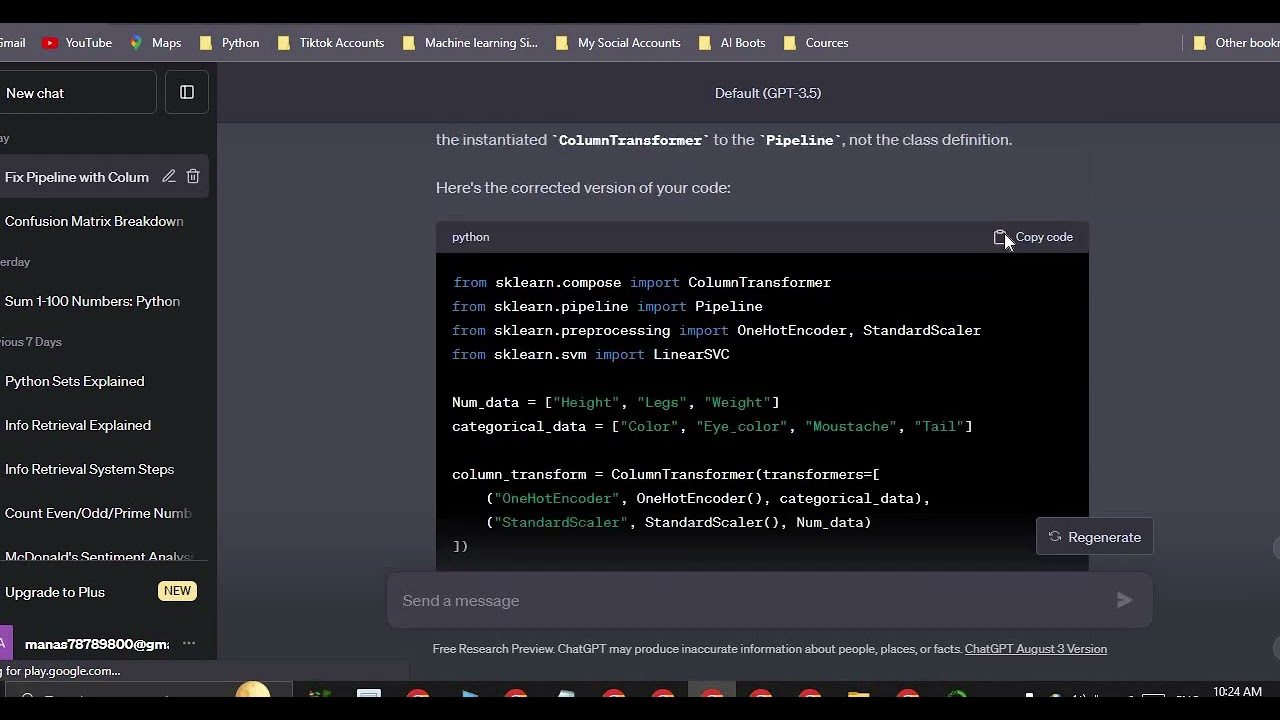Click the Regenerate button

(1095, 537)
